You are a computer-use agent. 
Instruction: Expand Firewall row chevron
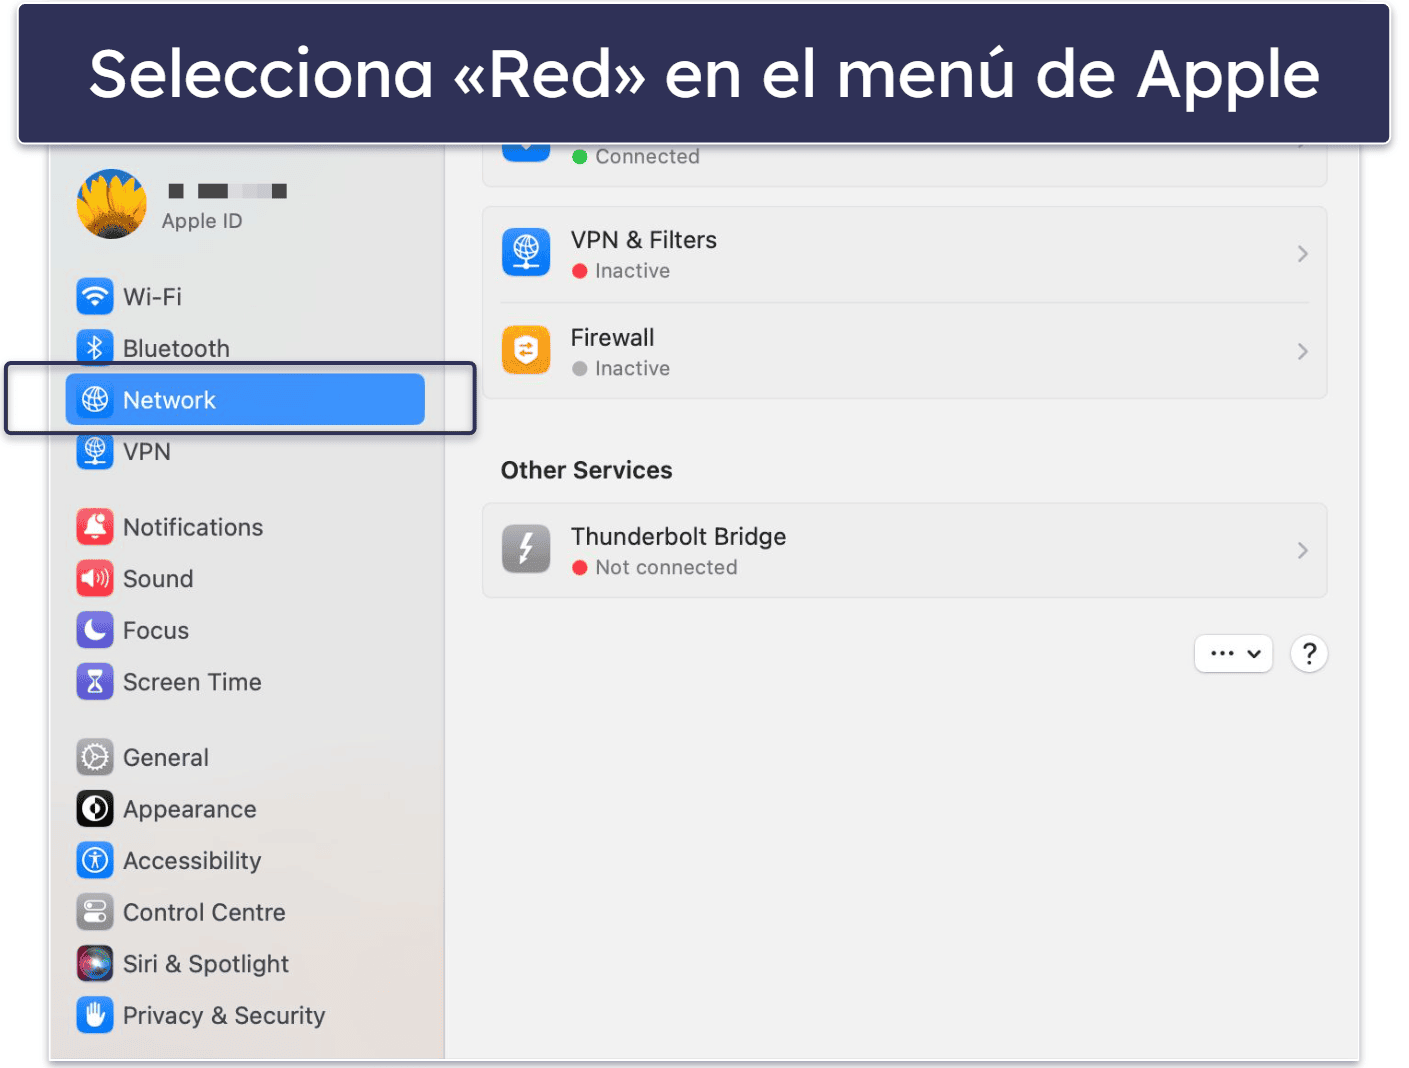pyautogui.click(x=1303, y=351)
